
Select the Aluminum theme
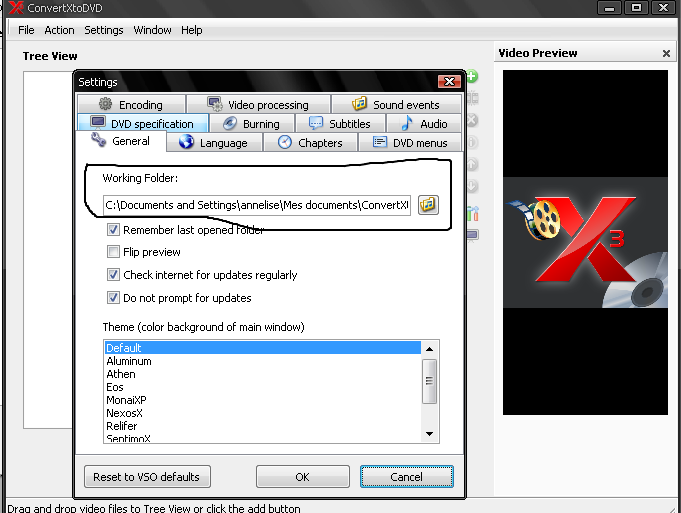pos(263,361)
